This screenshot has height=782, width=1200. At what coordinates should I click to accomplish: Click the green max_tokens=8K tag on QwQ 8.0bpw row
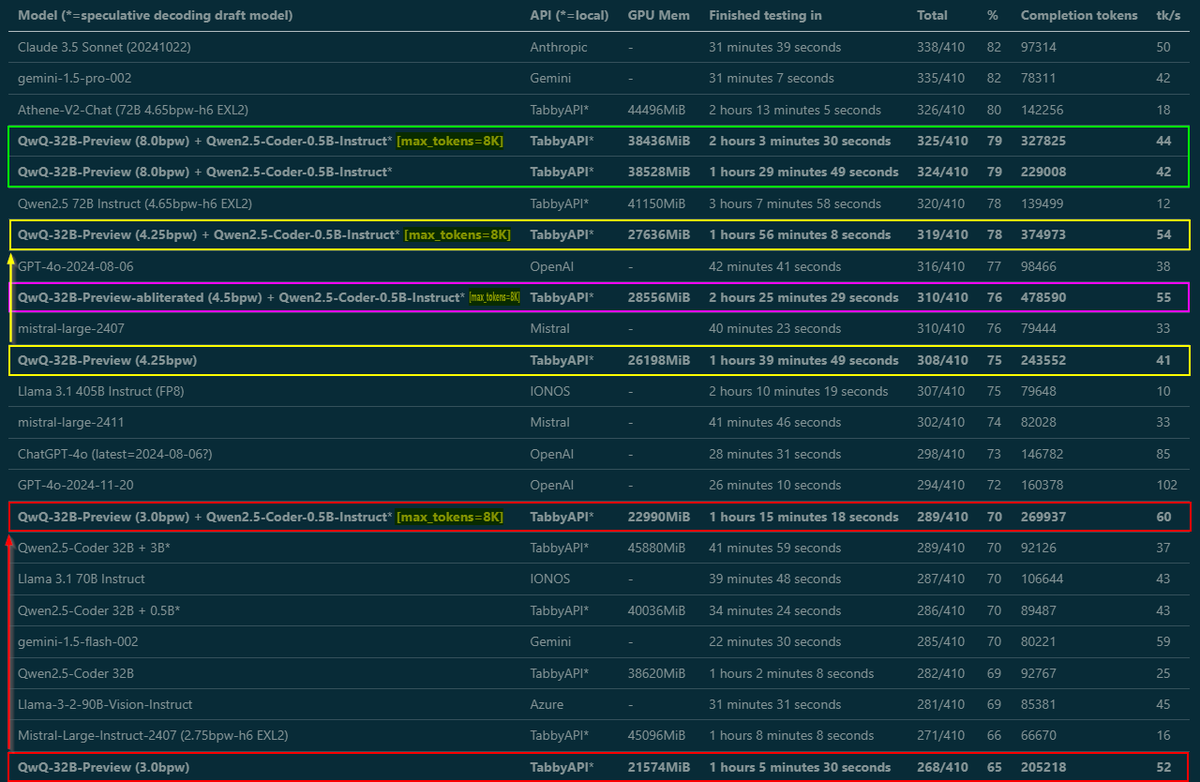pyautogui.click(x=449, y=141)
